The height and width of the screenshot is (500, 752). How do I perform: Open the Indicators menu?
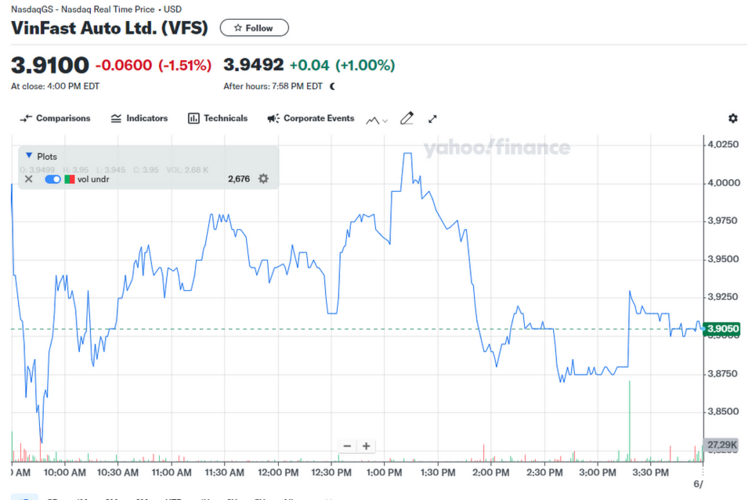tap(139, 118)
